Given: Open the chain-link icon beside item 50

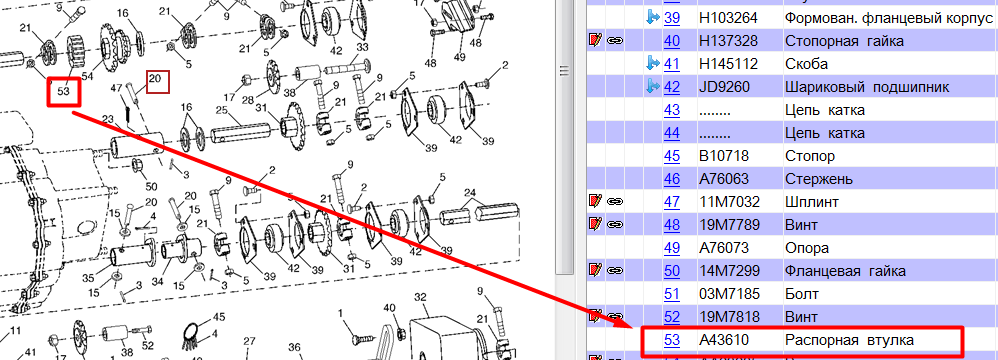Looking at the screenshot, I should (615, 271).
